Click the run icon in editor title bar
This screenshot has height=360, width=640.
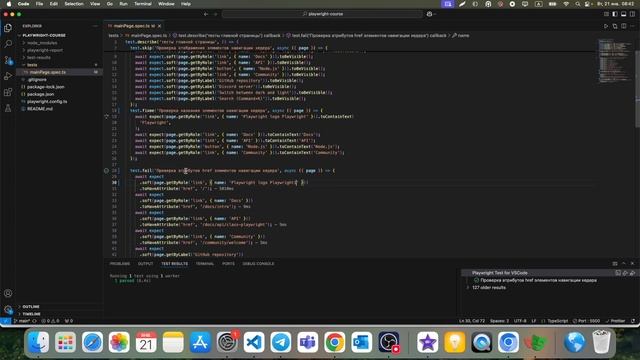coord(606,26)
